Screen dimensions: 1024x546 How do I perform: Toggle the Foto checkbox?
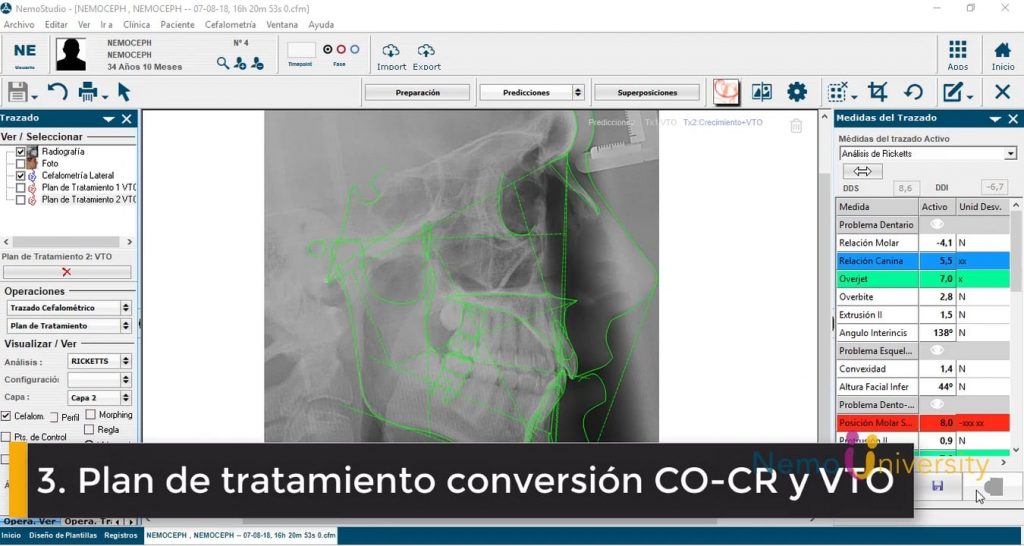[x=20, y=163]
